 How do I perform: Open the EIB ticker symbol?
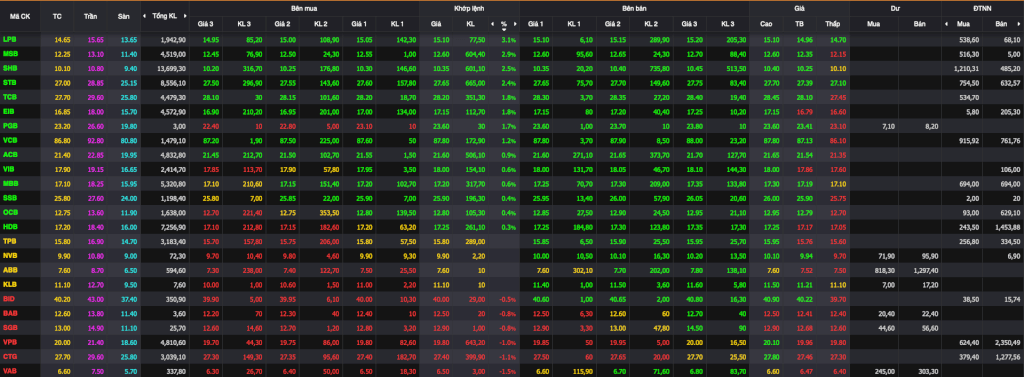[9, 110]
